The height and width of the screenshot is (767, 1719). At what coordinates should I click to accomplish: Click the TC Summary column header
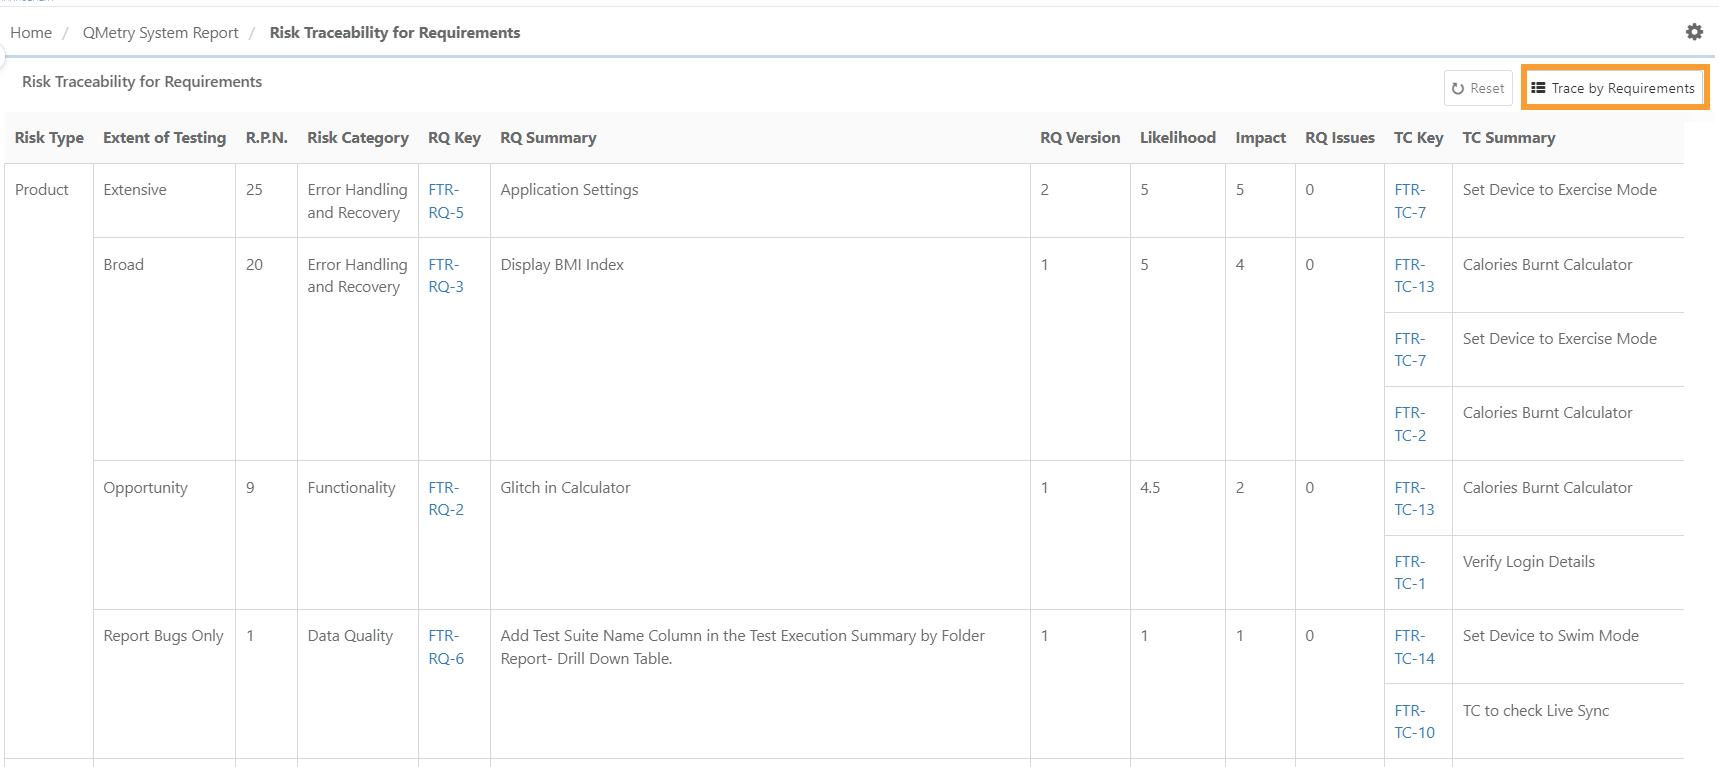pos(1508,138)
